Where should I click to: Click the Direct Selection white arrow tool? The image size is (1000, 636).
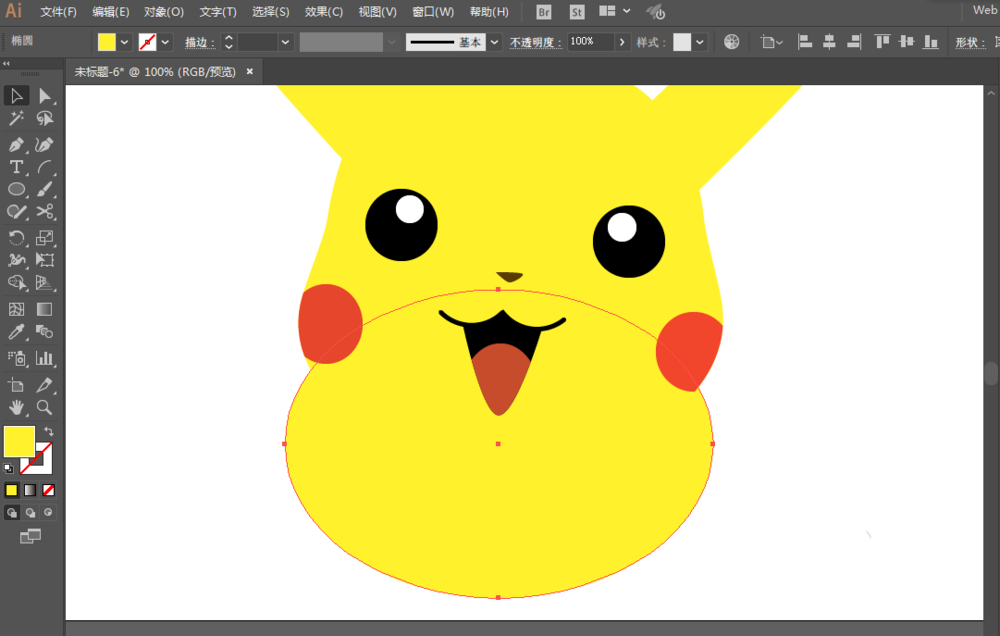(45, 96)
